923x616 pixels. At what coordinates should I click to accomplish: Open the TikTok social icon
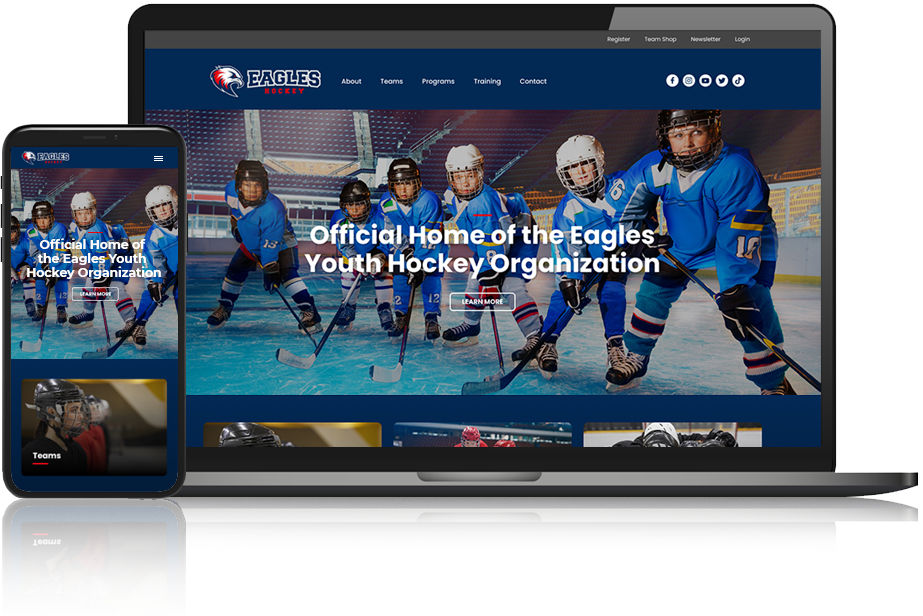(x=738, y=81)
